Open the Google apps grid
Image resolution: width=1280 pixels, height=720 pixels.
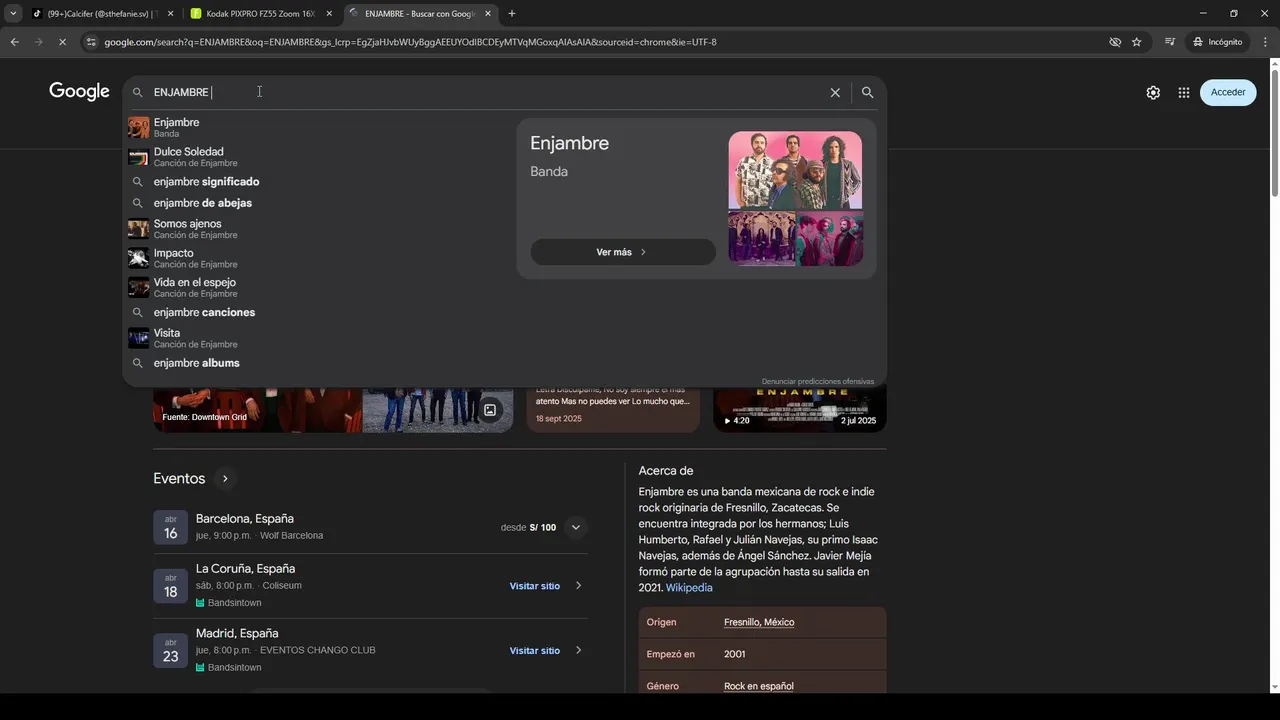[x=1184, y=92]
